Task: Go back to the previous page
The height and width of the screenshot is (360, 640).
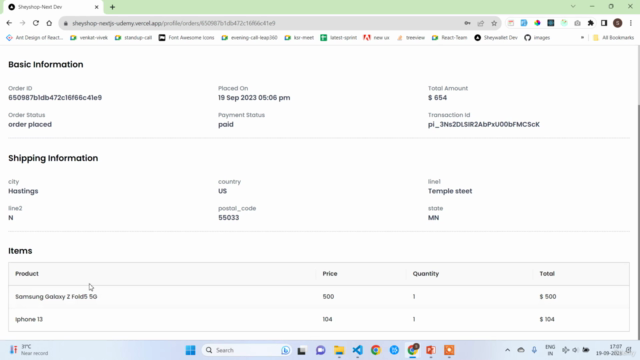Action: (x=9, y=23)
